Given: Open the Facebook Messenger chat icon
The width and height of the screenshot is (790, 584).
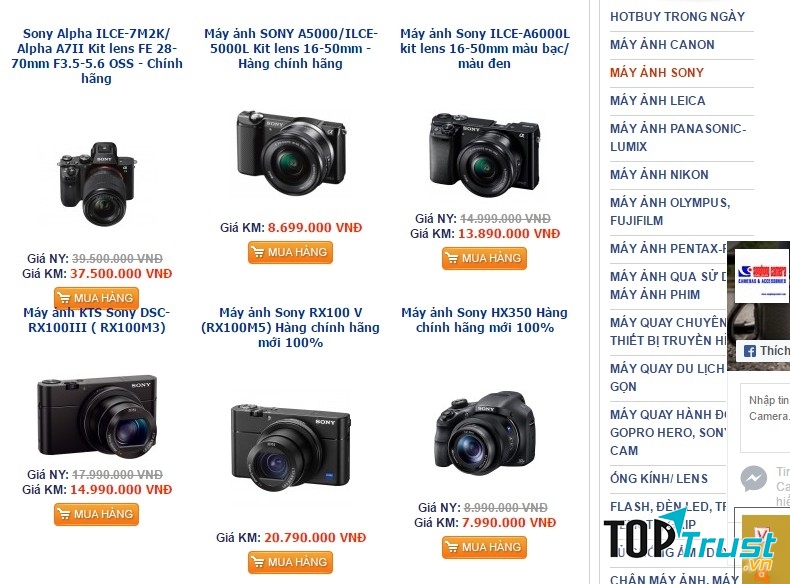Looking at the screenshot, I should pos(753,478).
